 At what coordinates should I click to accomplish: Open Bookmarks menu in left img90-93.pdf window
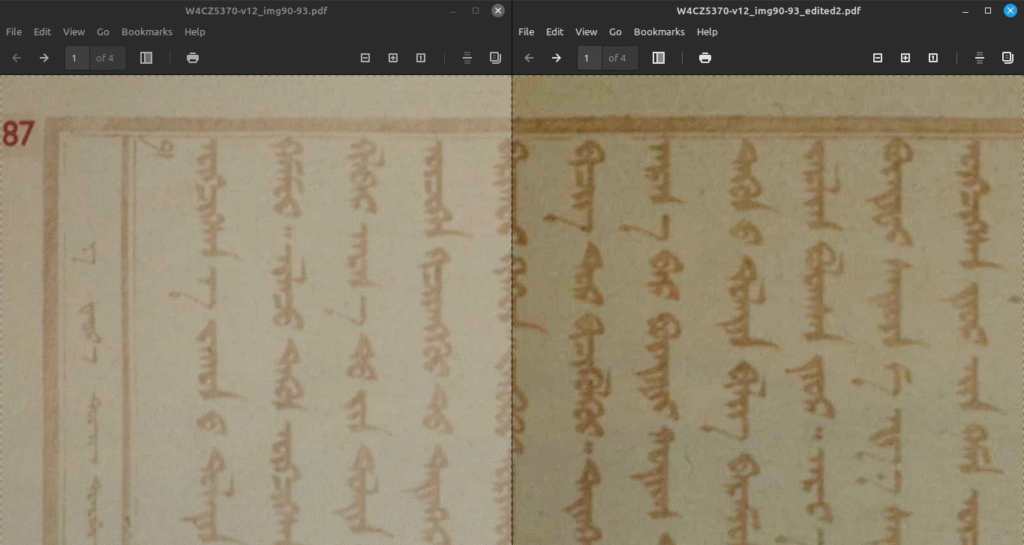pos(147,32)
